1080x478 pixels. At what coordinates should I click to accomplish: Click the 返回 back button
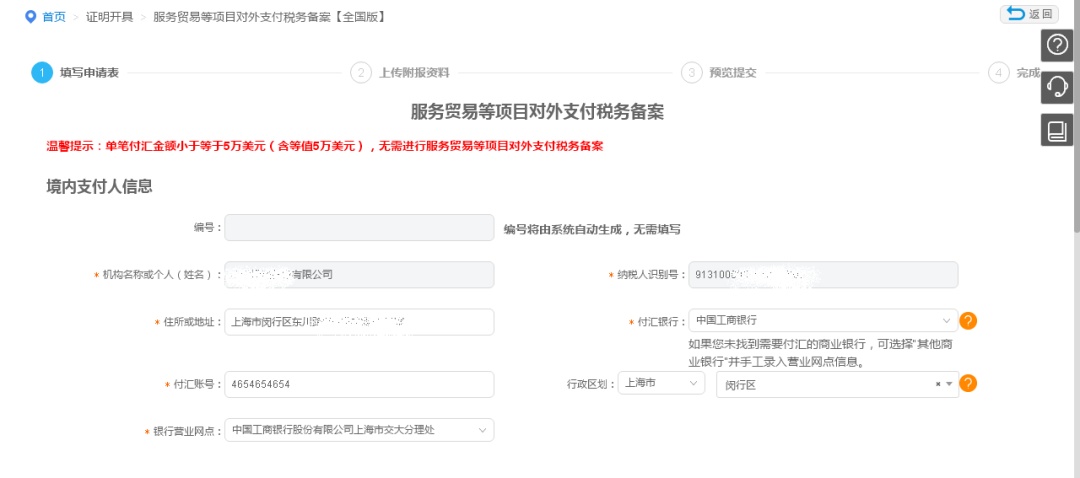1029,14
